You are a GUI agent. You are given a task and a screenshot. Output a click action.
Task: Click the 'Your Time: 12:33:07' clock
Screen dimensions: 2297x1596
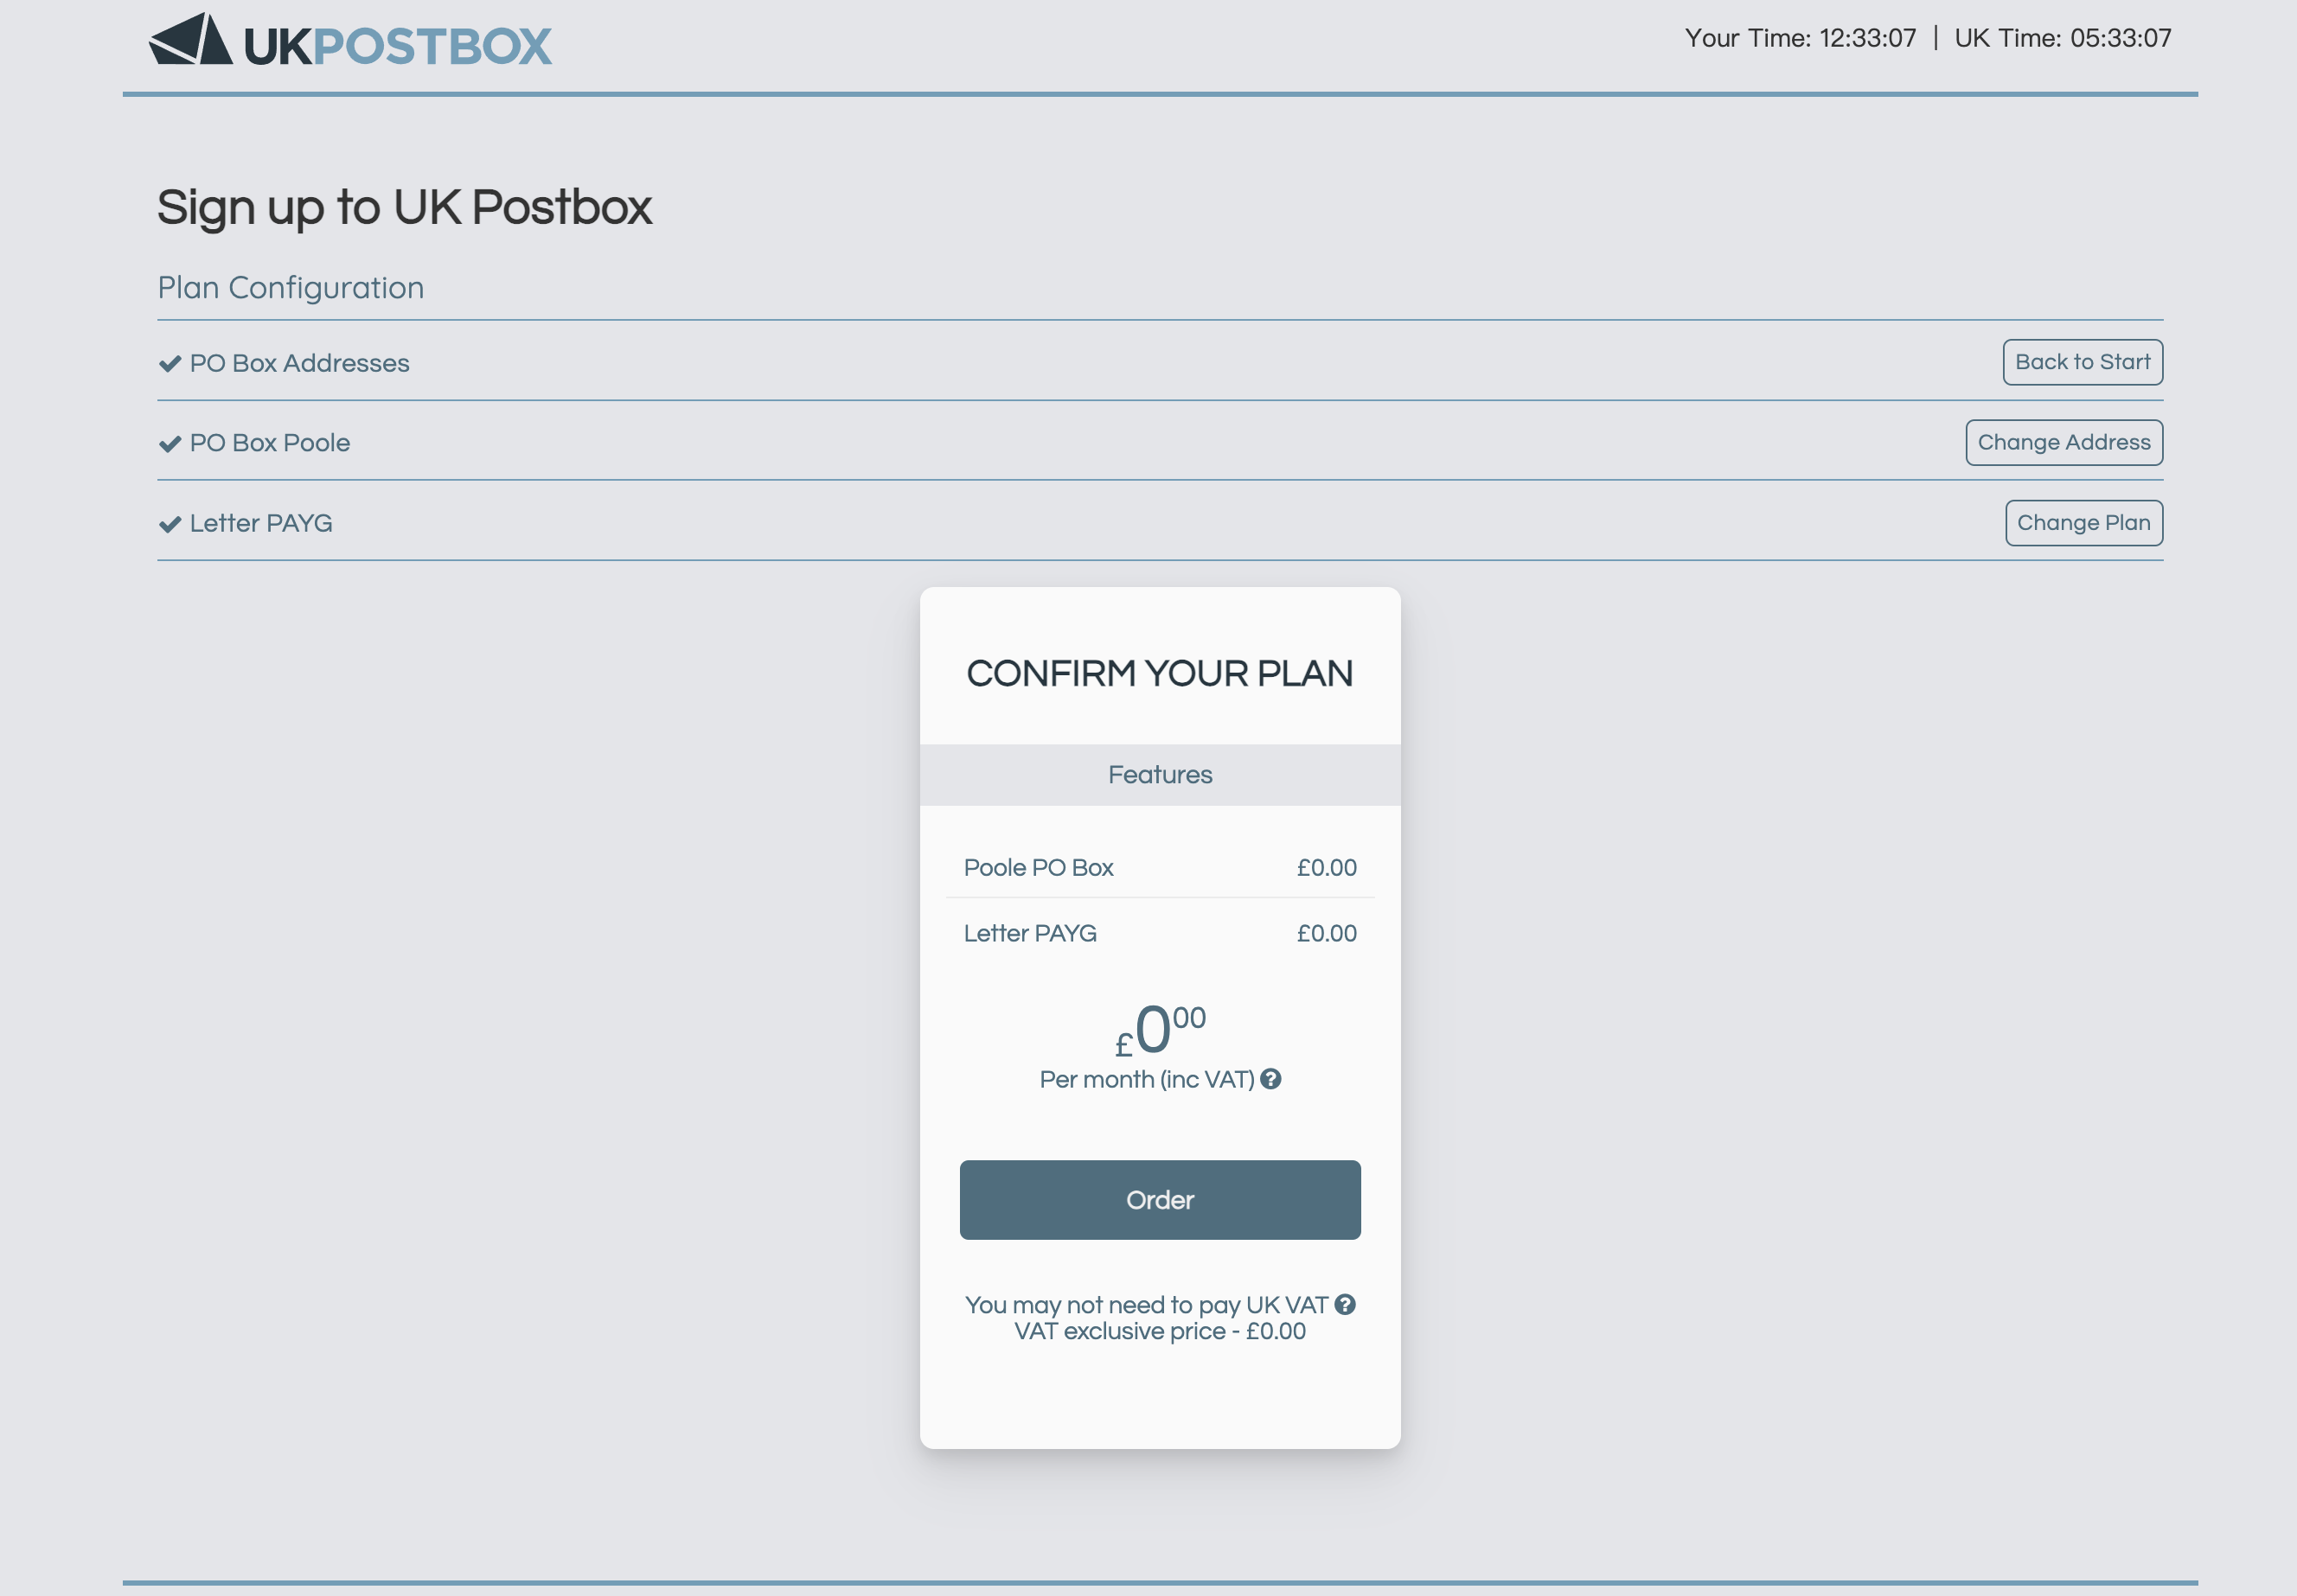click(1800, 38)
